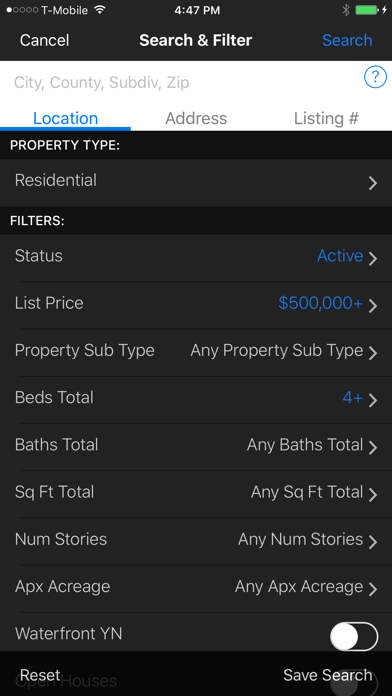Expand Property Sub Type options
Screen dimensions: 392x696
(x=196, y=352)
